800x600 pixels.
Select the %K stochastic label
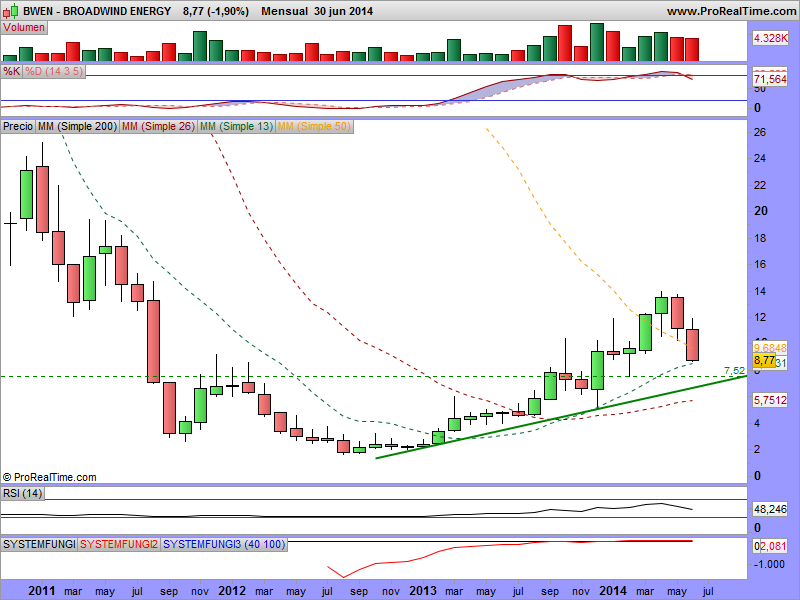coord(12,71)
